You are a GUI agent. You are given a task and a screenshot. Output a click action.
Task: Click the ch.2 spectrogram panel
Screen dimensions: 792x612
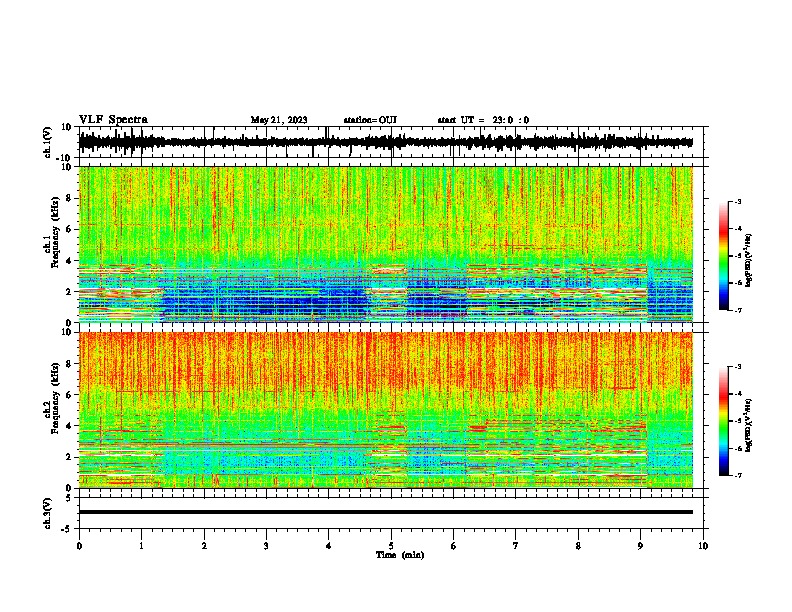pos(386,410)
